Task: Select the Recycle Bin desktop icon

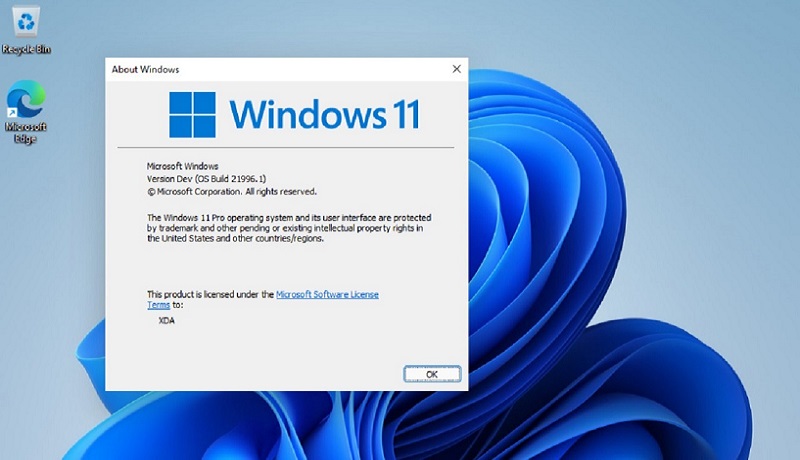Action: (x=27, y=20)
